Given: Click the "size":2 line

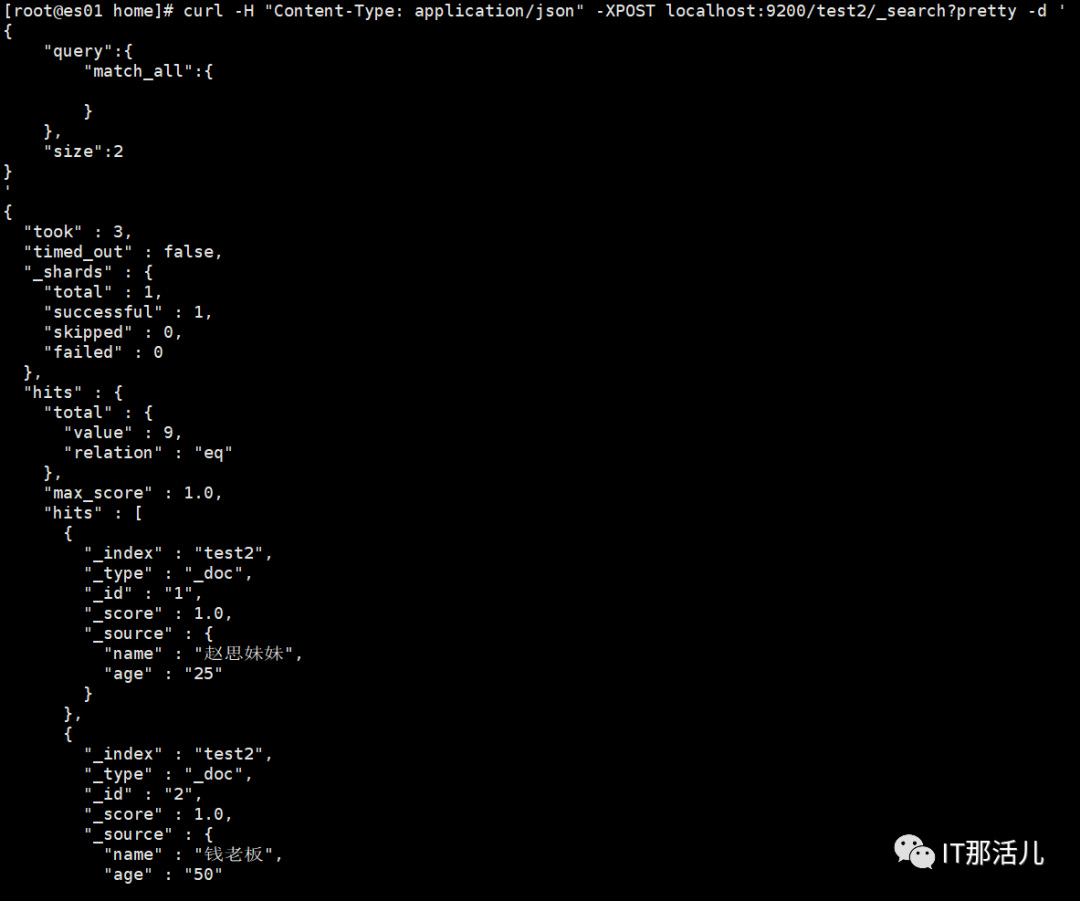Looking at the screenshot, I should pos(84,152).
